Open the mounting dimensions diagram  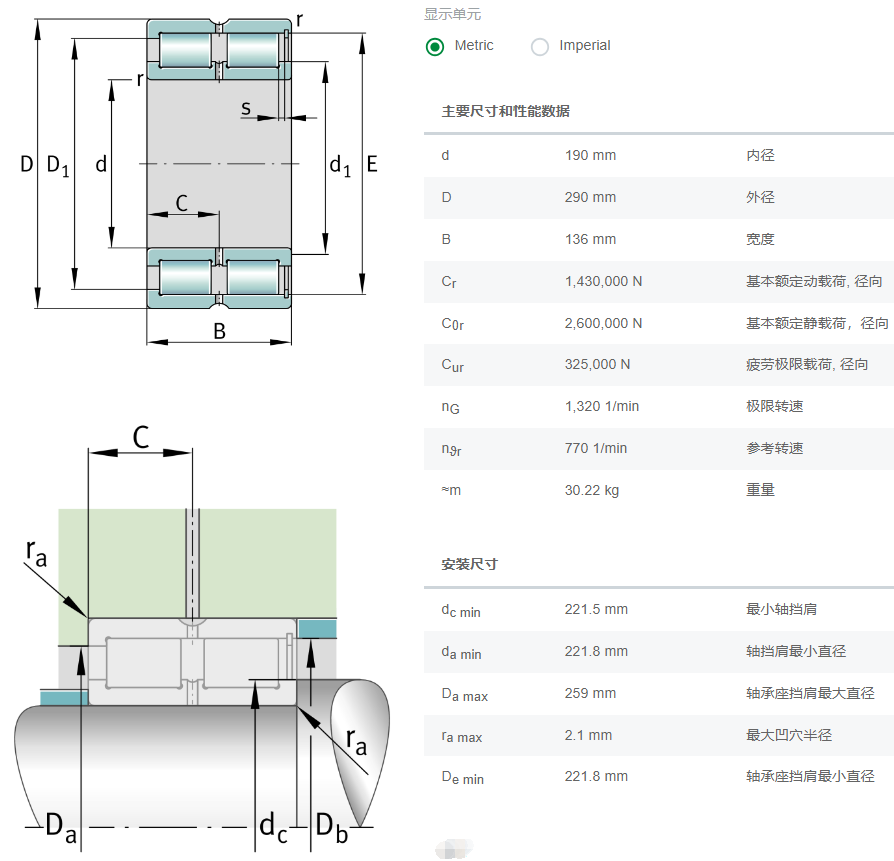(202, 639)
